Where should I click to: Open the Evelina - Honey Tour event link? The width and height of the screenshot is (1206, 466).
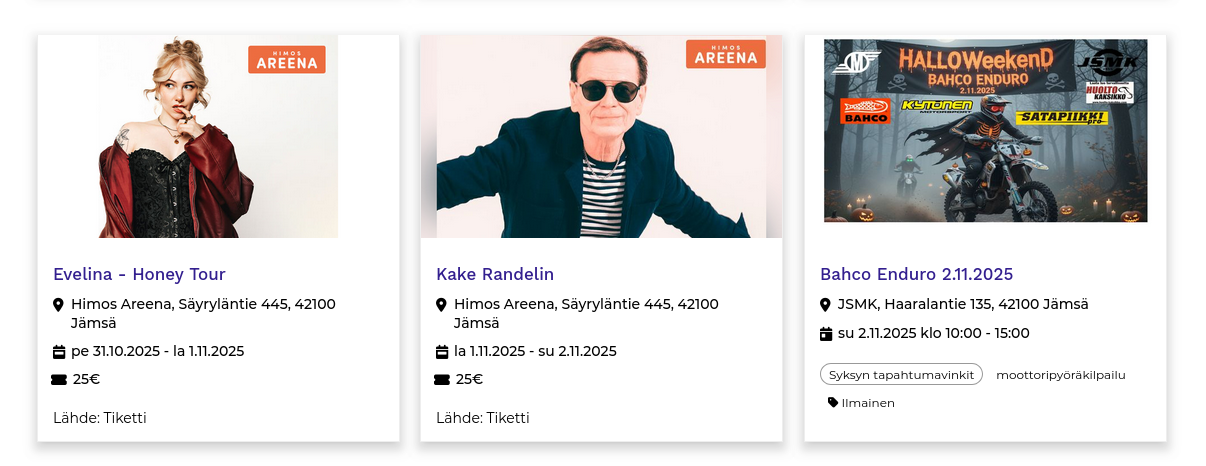coord(139,274)
